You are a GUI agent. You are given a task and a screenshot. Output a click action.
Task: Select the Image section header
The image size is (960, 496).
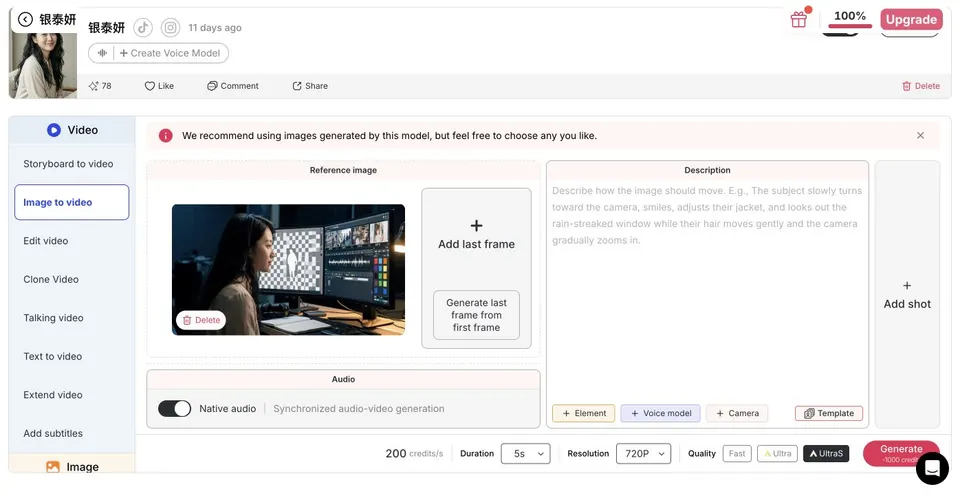[72, 466]
